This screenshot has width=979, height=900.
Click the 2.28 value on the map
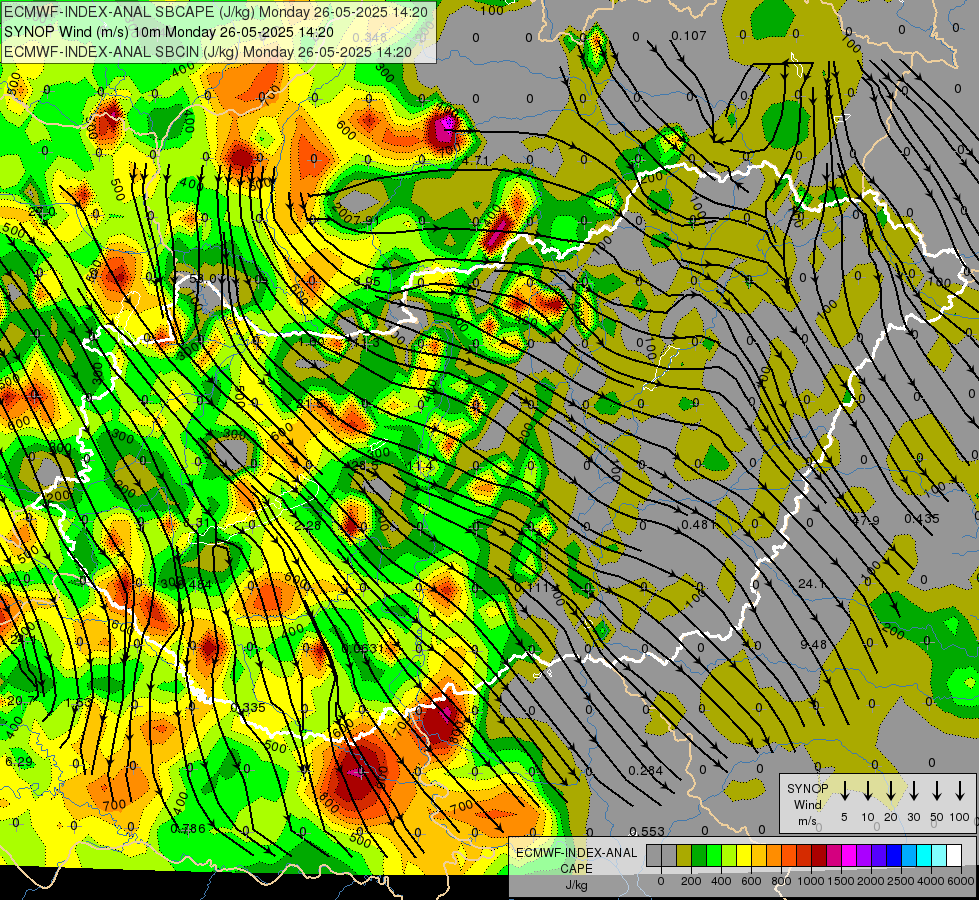[x=308, y=526]
